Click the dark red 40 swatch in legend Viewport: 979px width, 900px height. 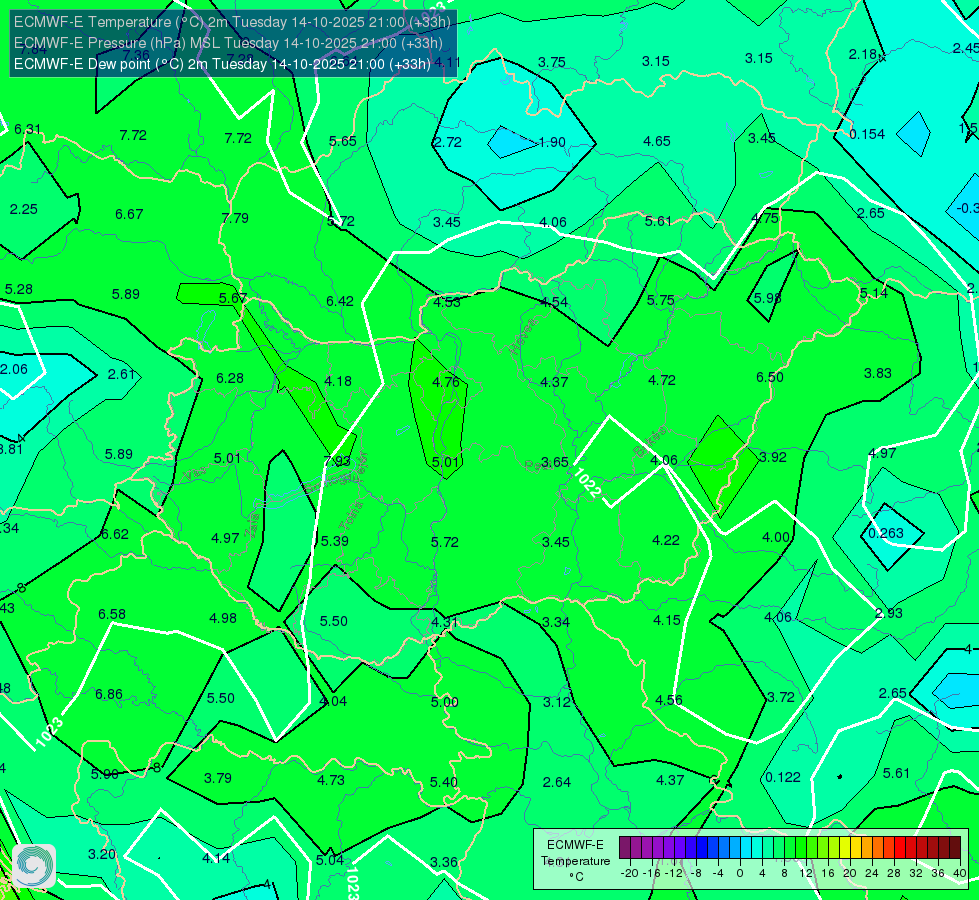pos(955,848)
